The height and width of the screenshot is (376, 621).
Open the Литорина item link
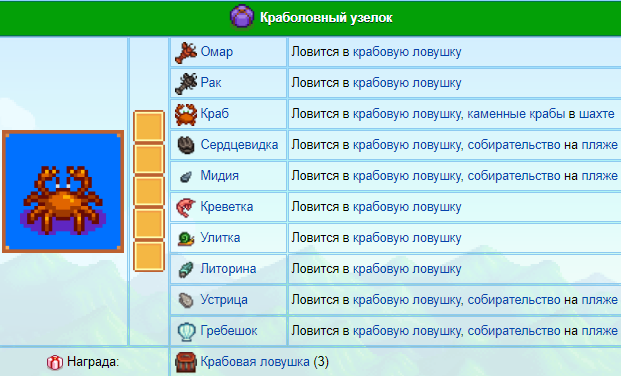pos(228,269)
